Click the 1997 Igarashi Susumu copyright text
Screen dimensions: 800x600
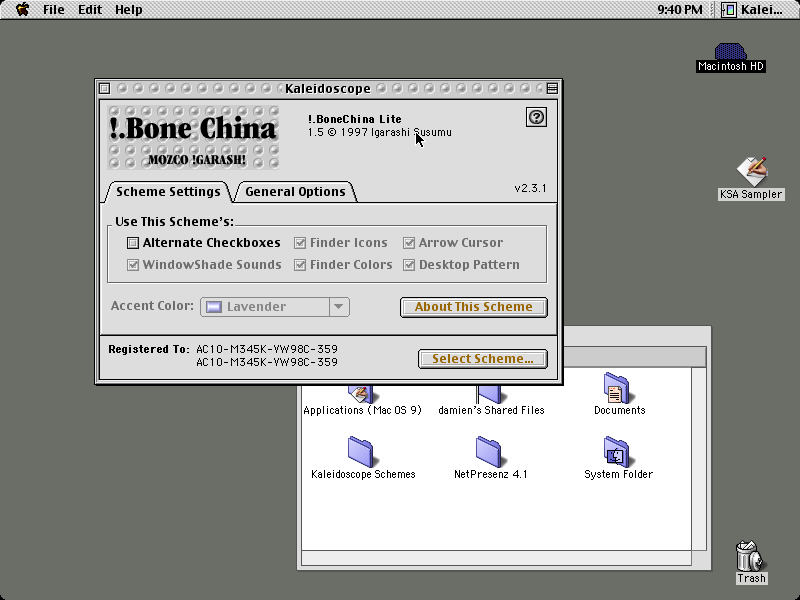[x=380, y=133]
